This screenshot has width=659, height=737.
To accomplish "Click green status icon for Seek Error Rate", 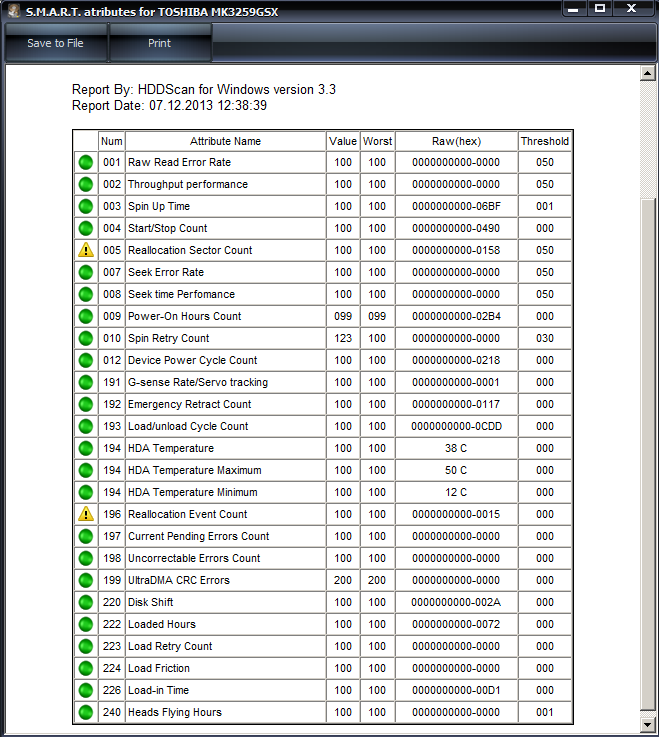I will pos(86,272).
